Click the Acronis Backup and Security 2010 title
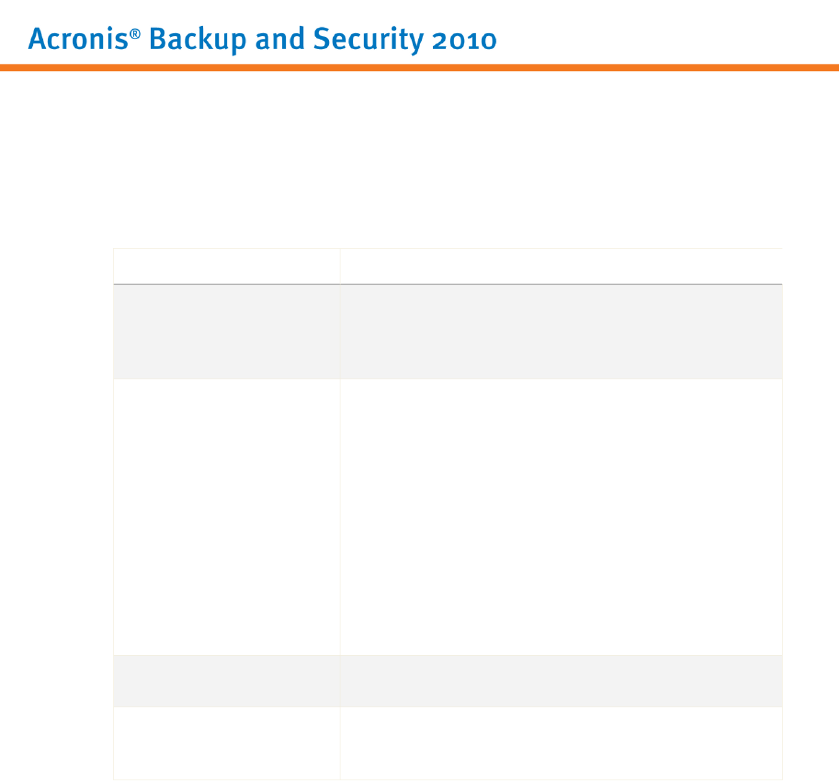The image size is (839, 781). (262, 40)
